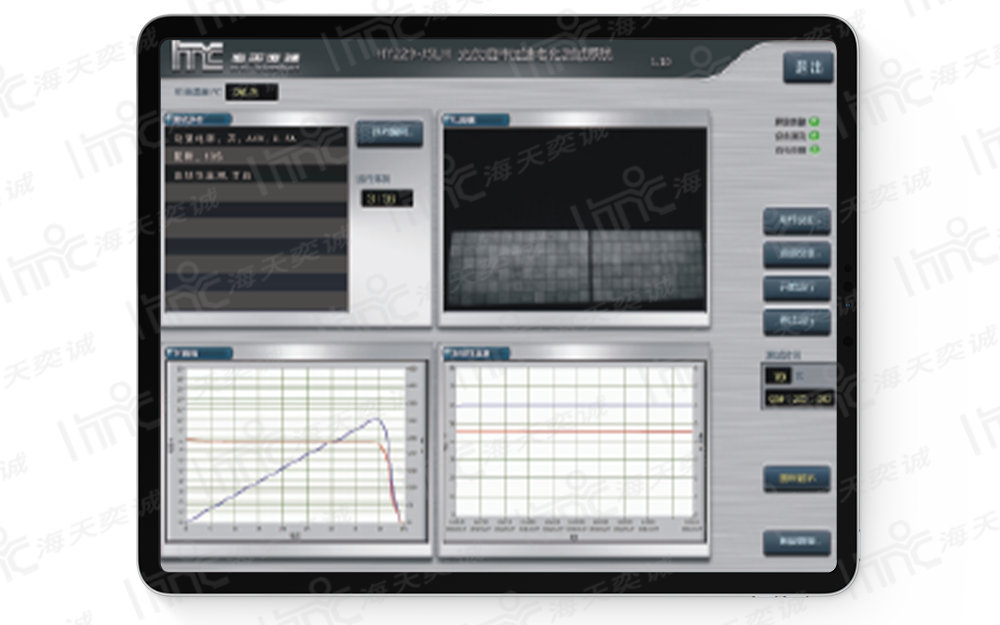Click the blue curve peak in the IV chart
The height and width of the screenshot is (625, 1000).
point(377,418)
